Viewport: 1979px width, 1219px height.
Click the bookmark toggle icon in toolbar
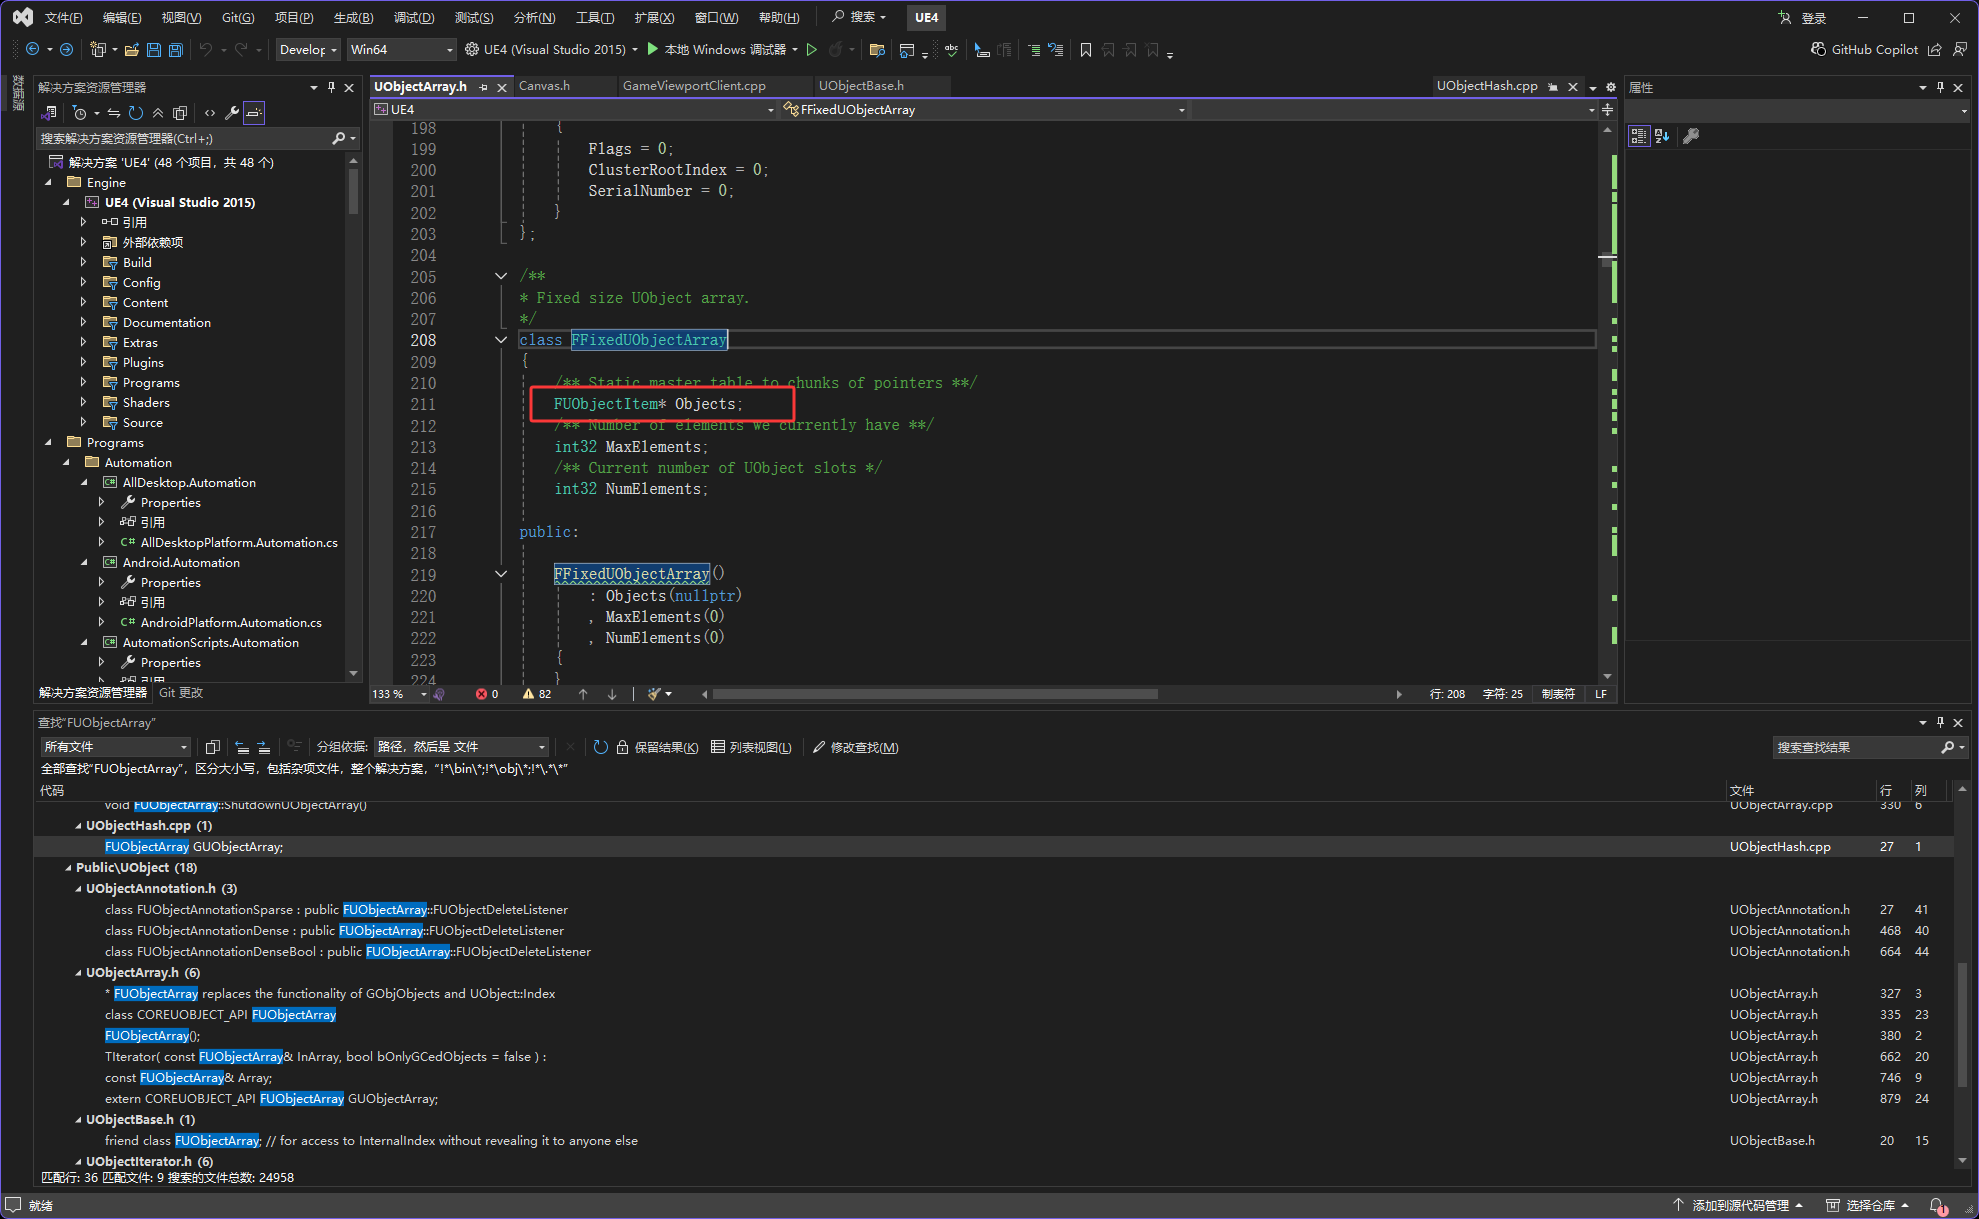pyautogui.click(x=1086, y=50)
